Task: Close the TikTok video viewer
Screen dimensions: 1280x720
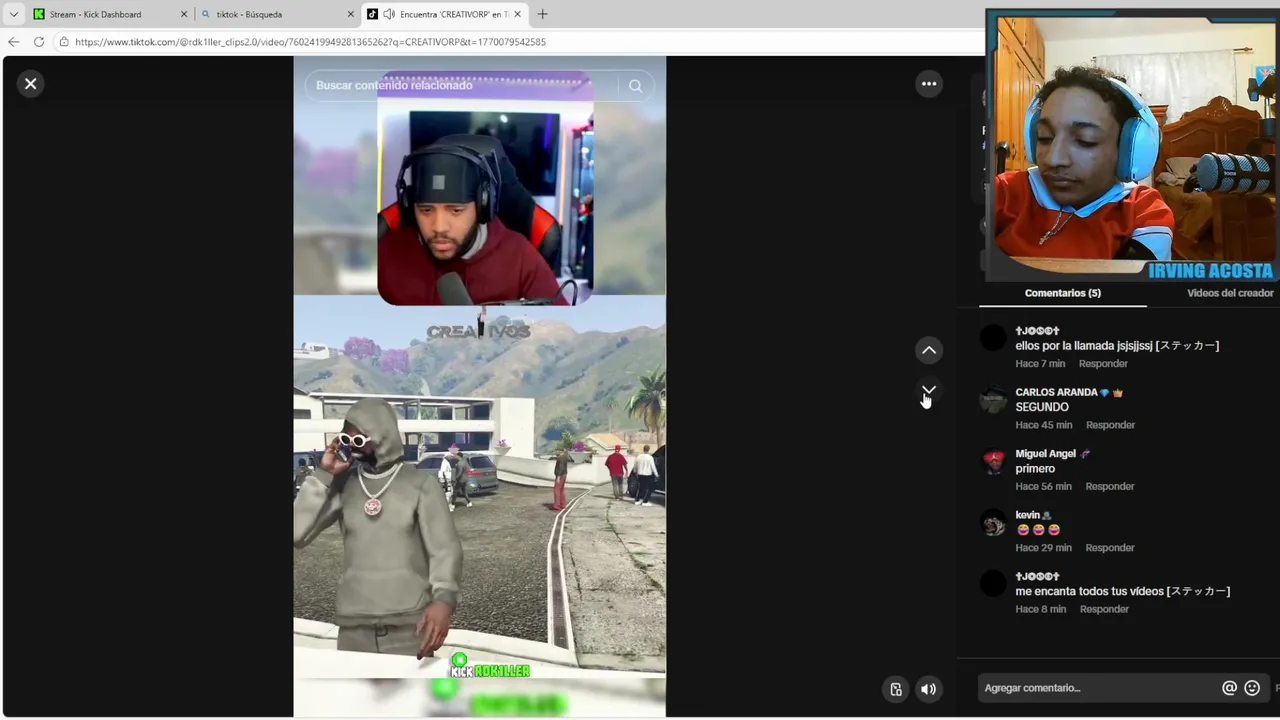Action: pos(30,84)
